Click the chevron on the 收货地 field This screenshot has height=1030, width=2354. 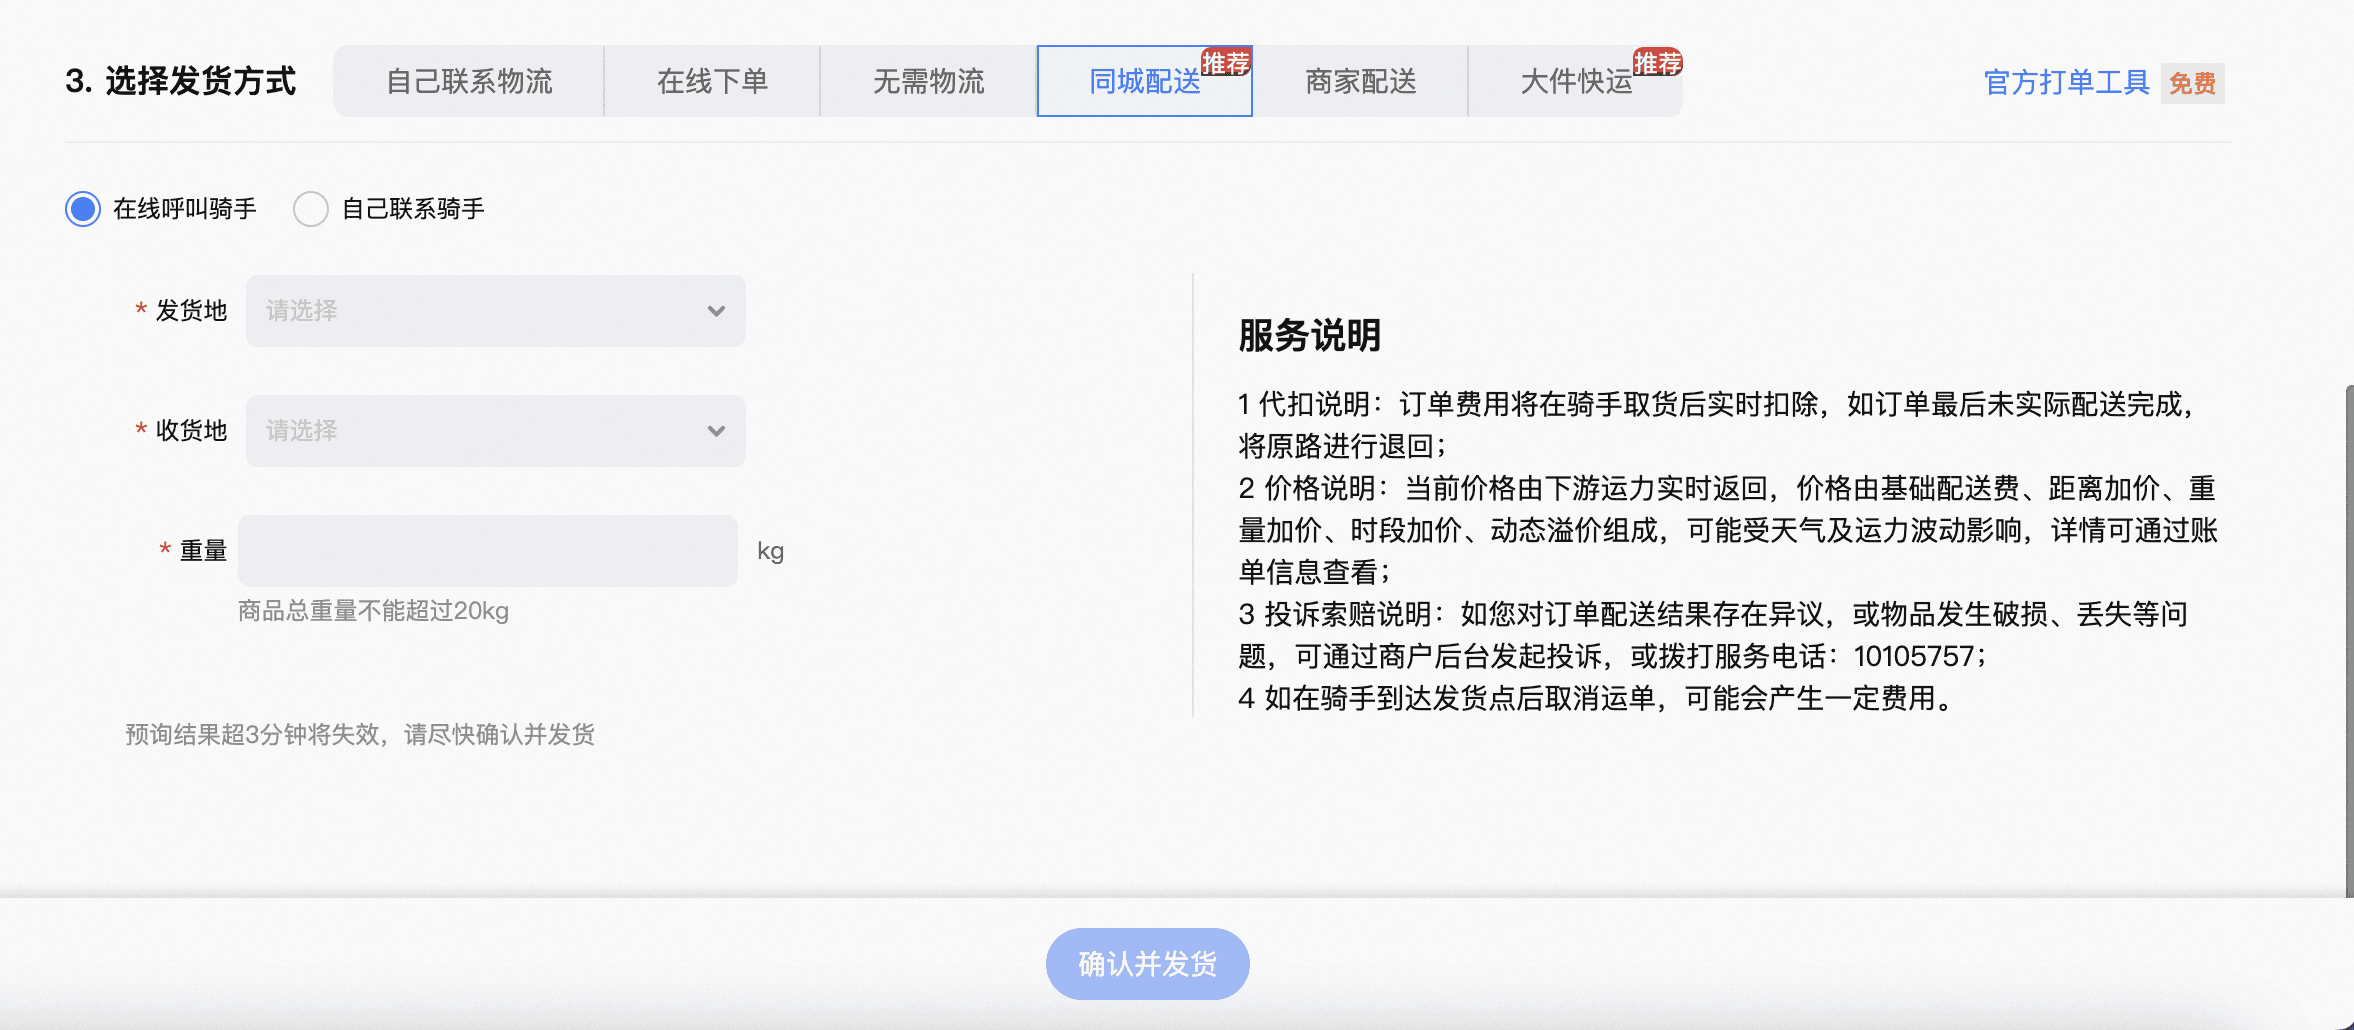pyautogui.click(x=716, y=430)
